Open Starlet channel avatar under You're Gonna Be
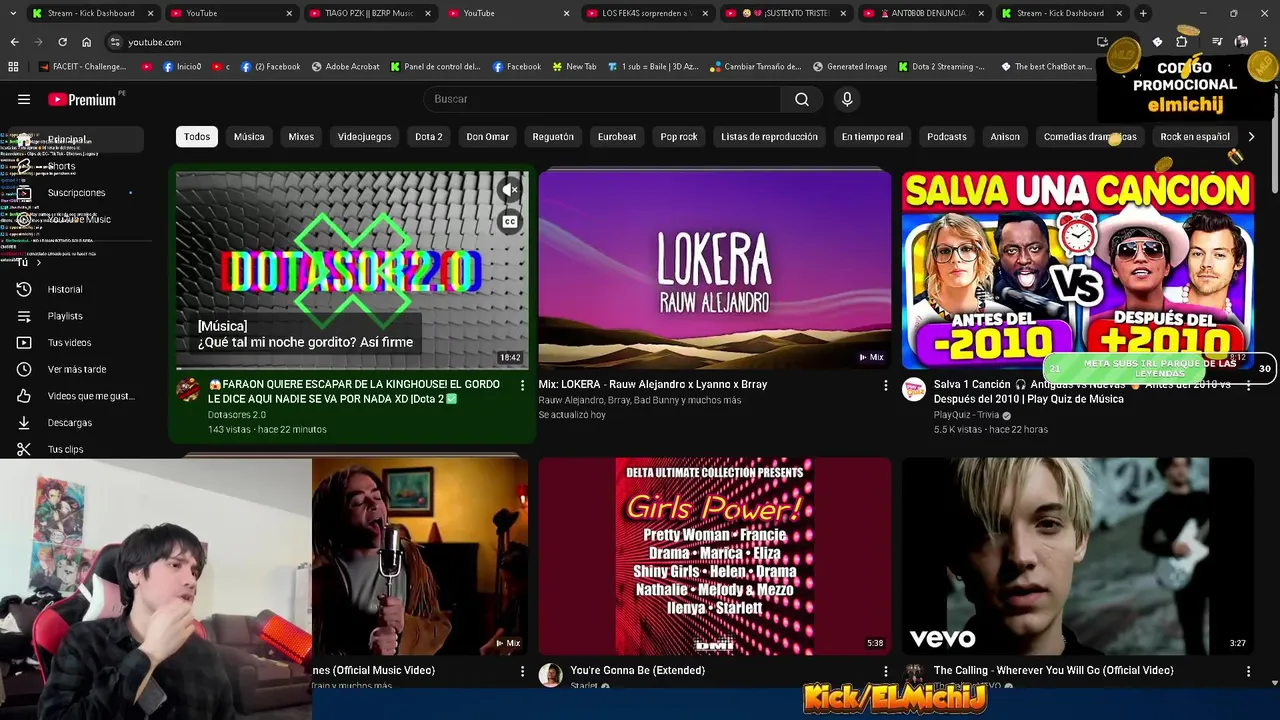Screen dimensions: 1280x720 (x=550, y=675)
